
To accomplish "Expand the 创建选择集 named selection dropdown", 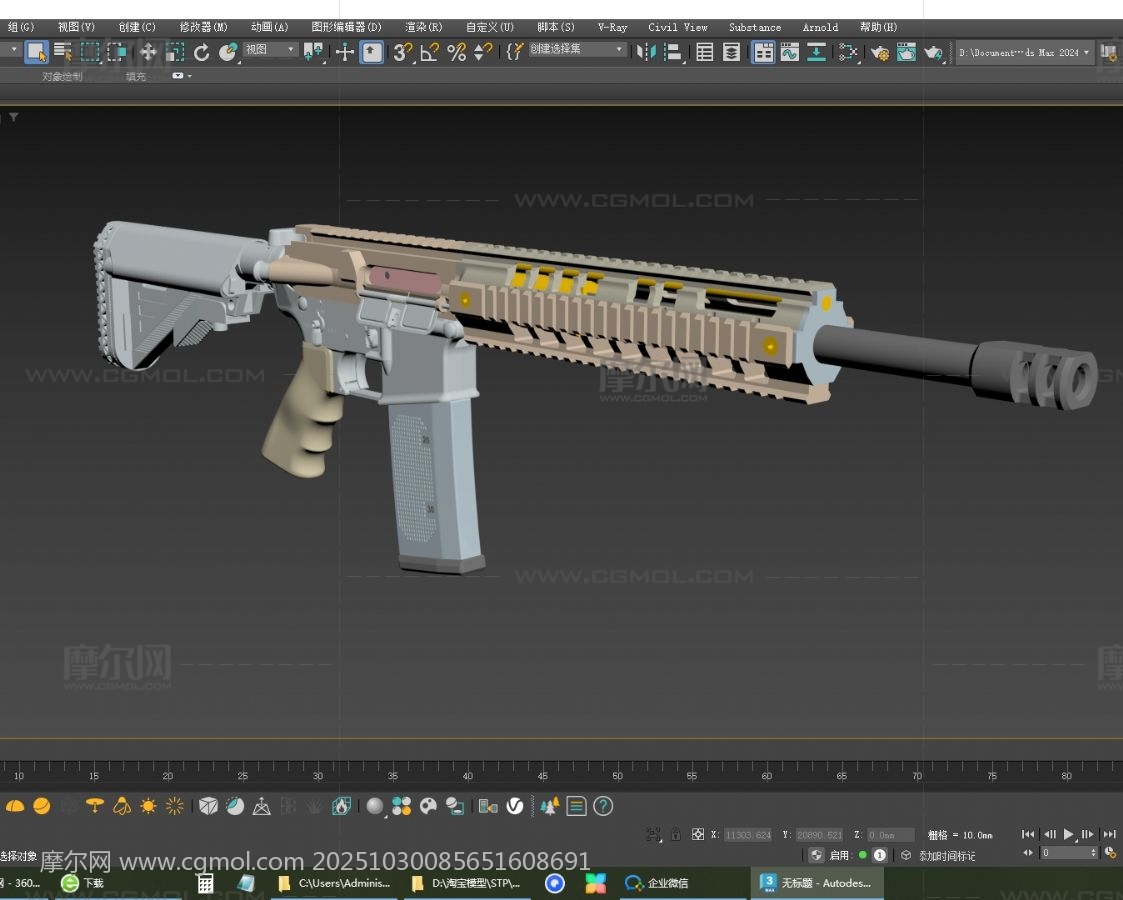I will click(577, 49).
